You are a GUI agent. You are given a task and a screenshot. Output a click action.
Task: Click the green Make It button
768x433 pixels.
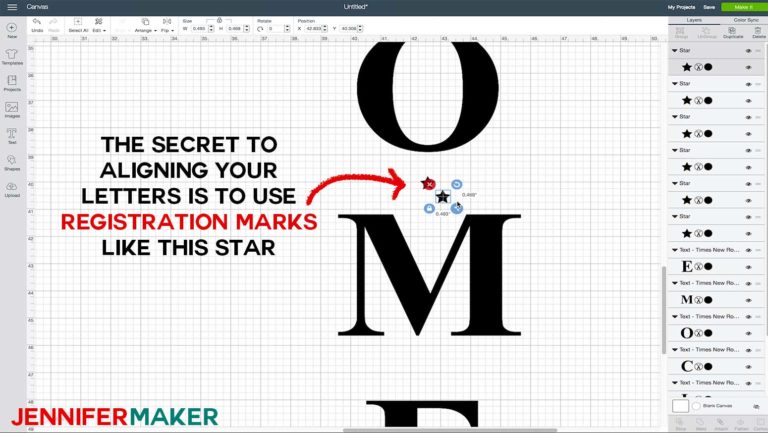[x=744, y=7]
